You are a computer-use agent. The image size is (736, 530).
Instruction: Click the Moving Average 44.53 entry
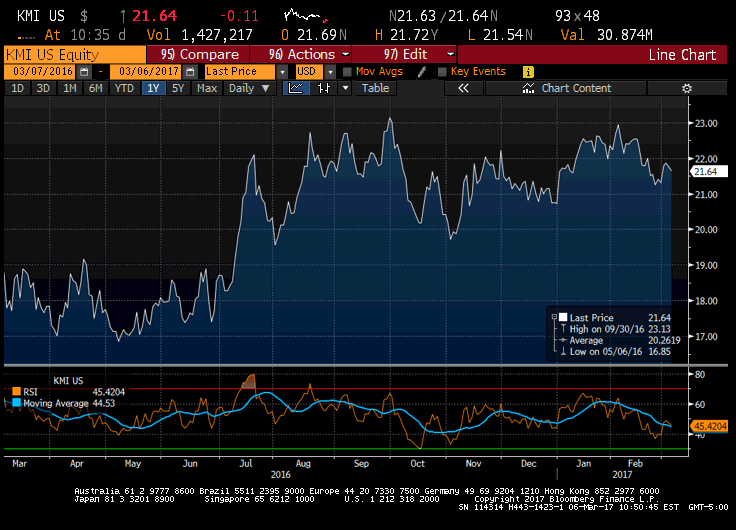click(x=64, y=403)
